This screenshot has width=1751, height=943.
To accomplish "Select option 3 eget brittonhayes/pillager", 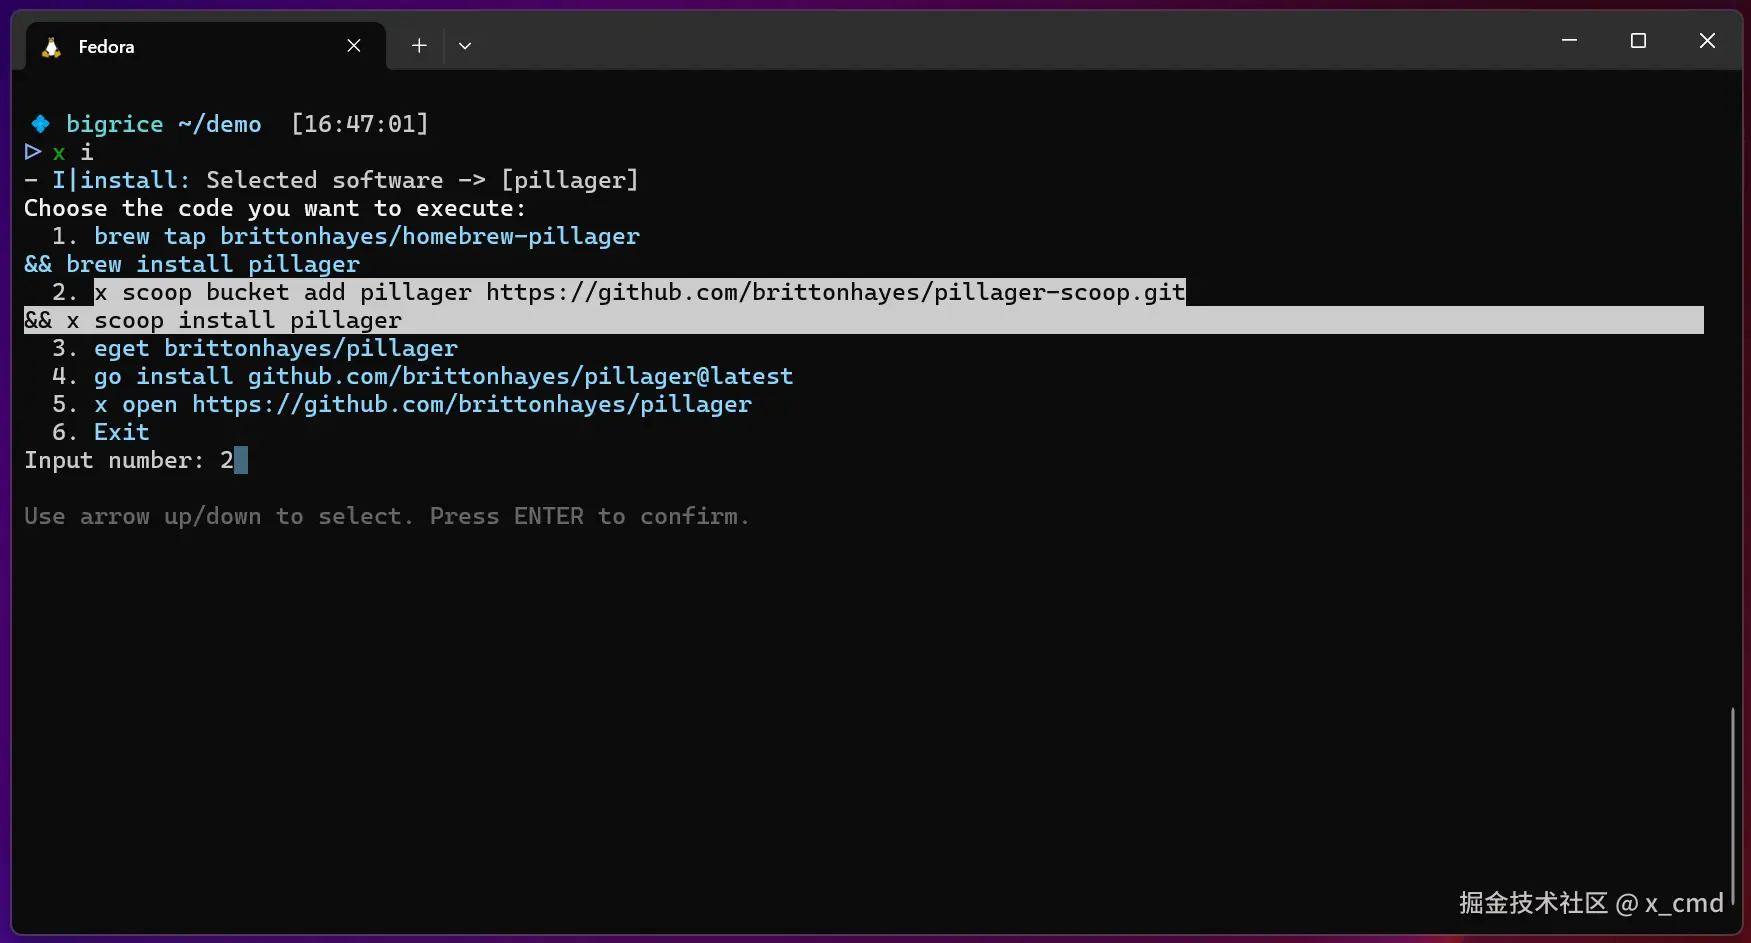I will pyautogui.click(x=276, y=349).
